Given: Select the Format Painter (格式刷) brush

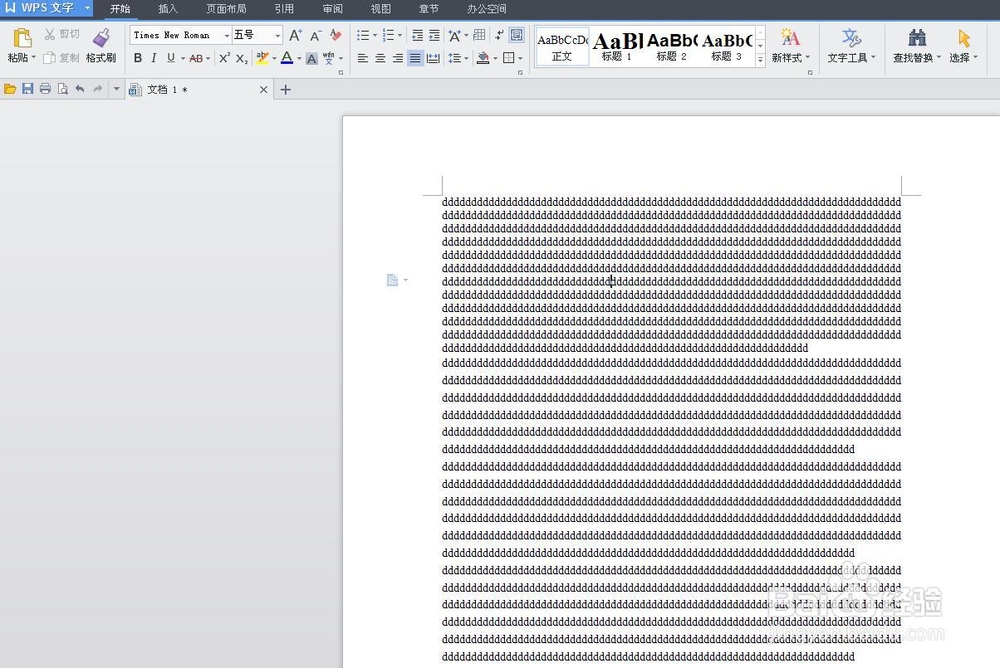Looking at the screenshot, I should tap(101, 45).
